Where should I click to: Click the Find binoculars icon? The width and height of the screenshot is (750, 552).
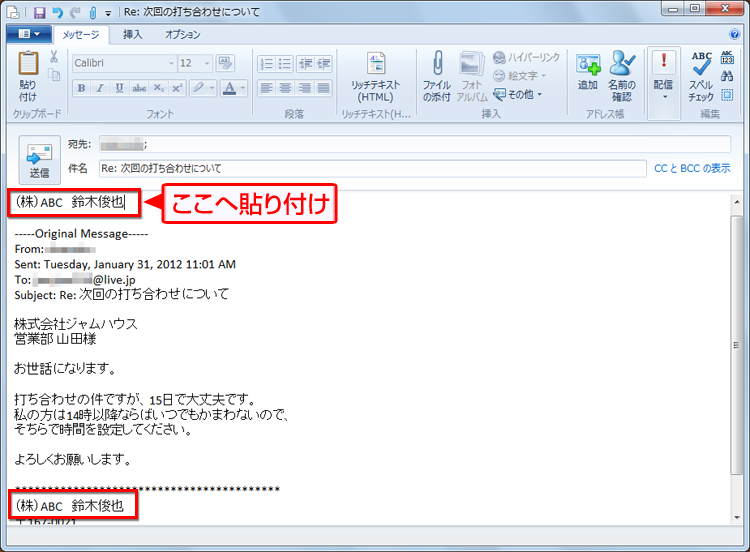point(727,76)
